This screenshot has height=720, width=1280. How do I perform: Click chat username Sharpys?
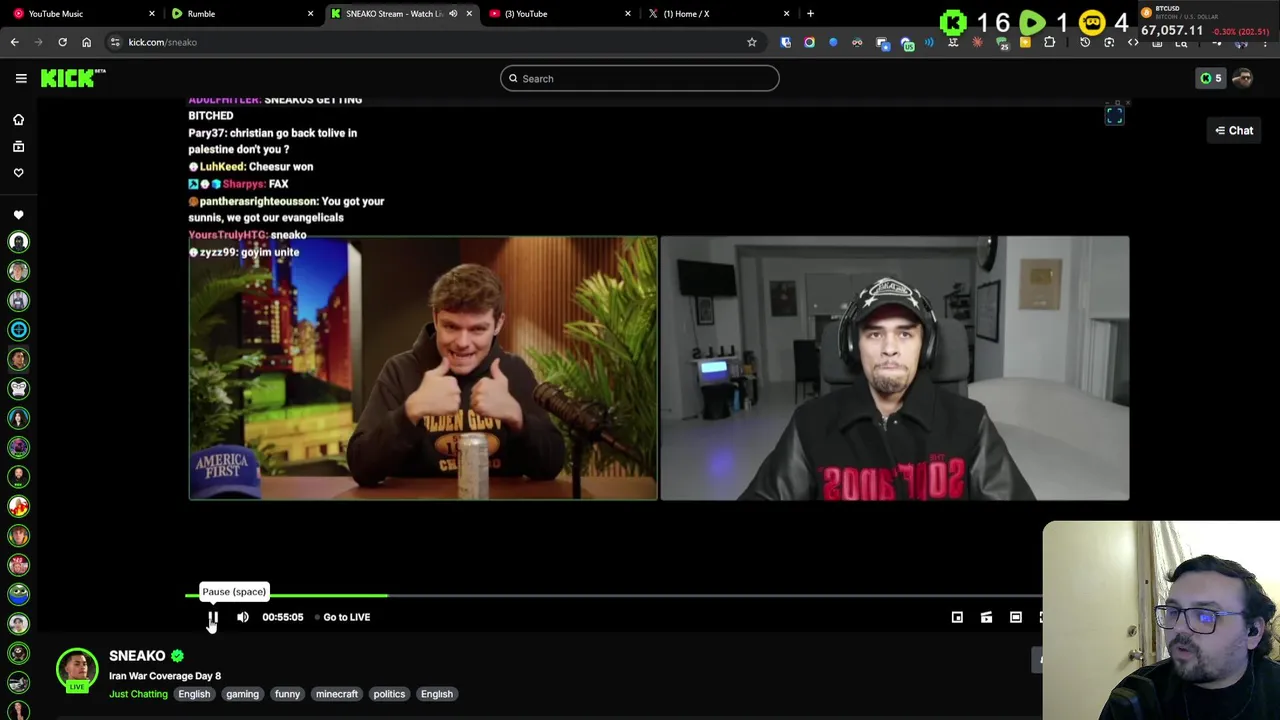(243, 184)
